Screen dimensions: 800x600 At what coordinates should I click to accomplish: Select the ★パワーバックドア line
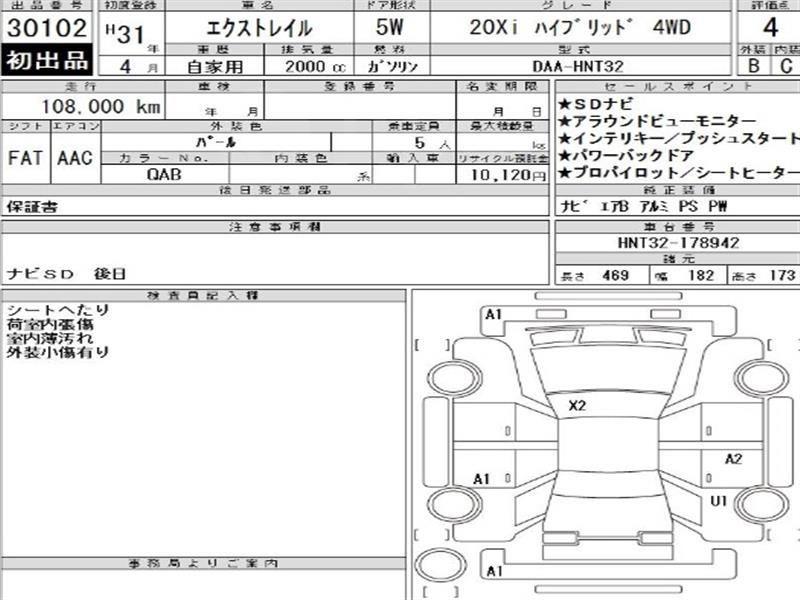pos(626,155)
